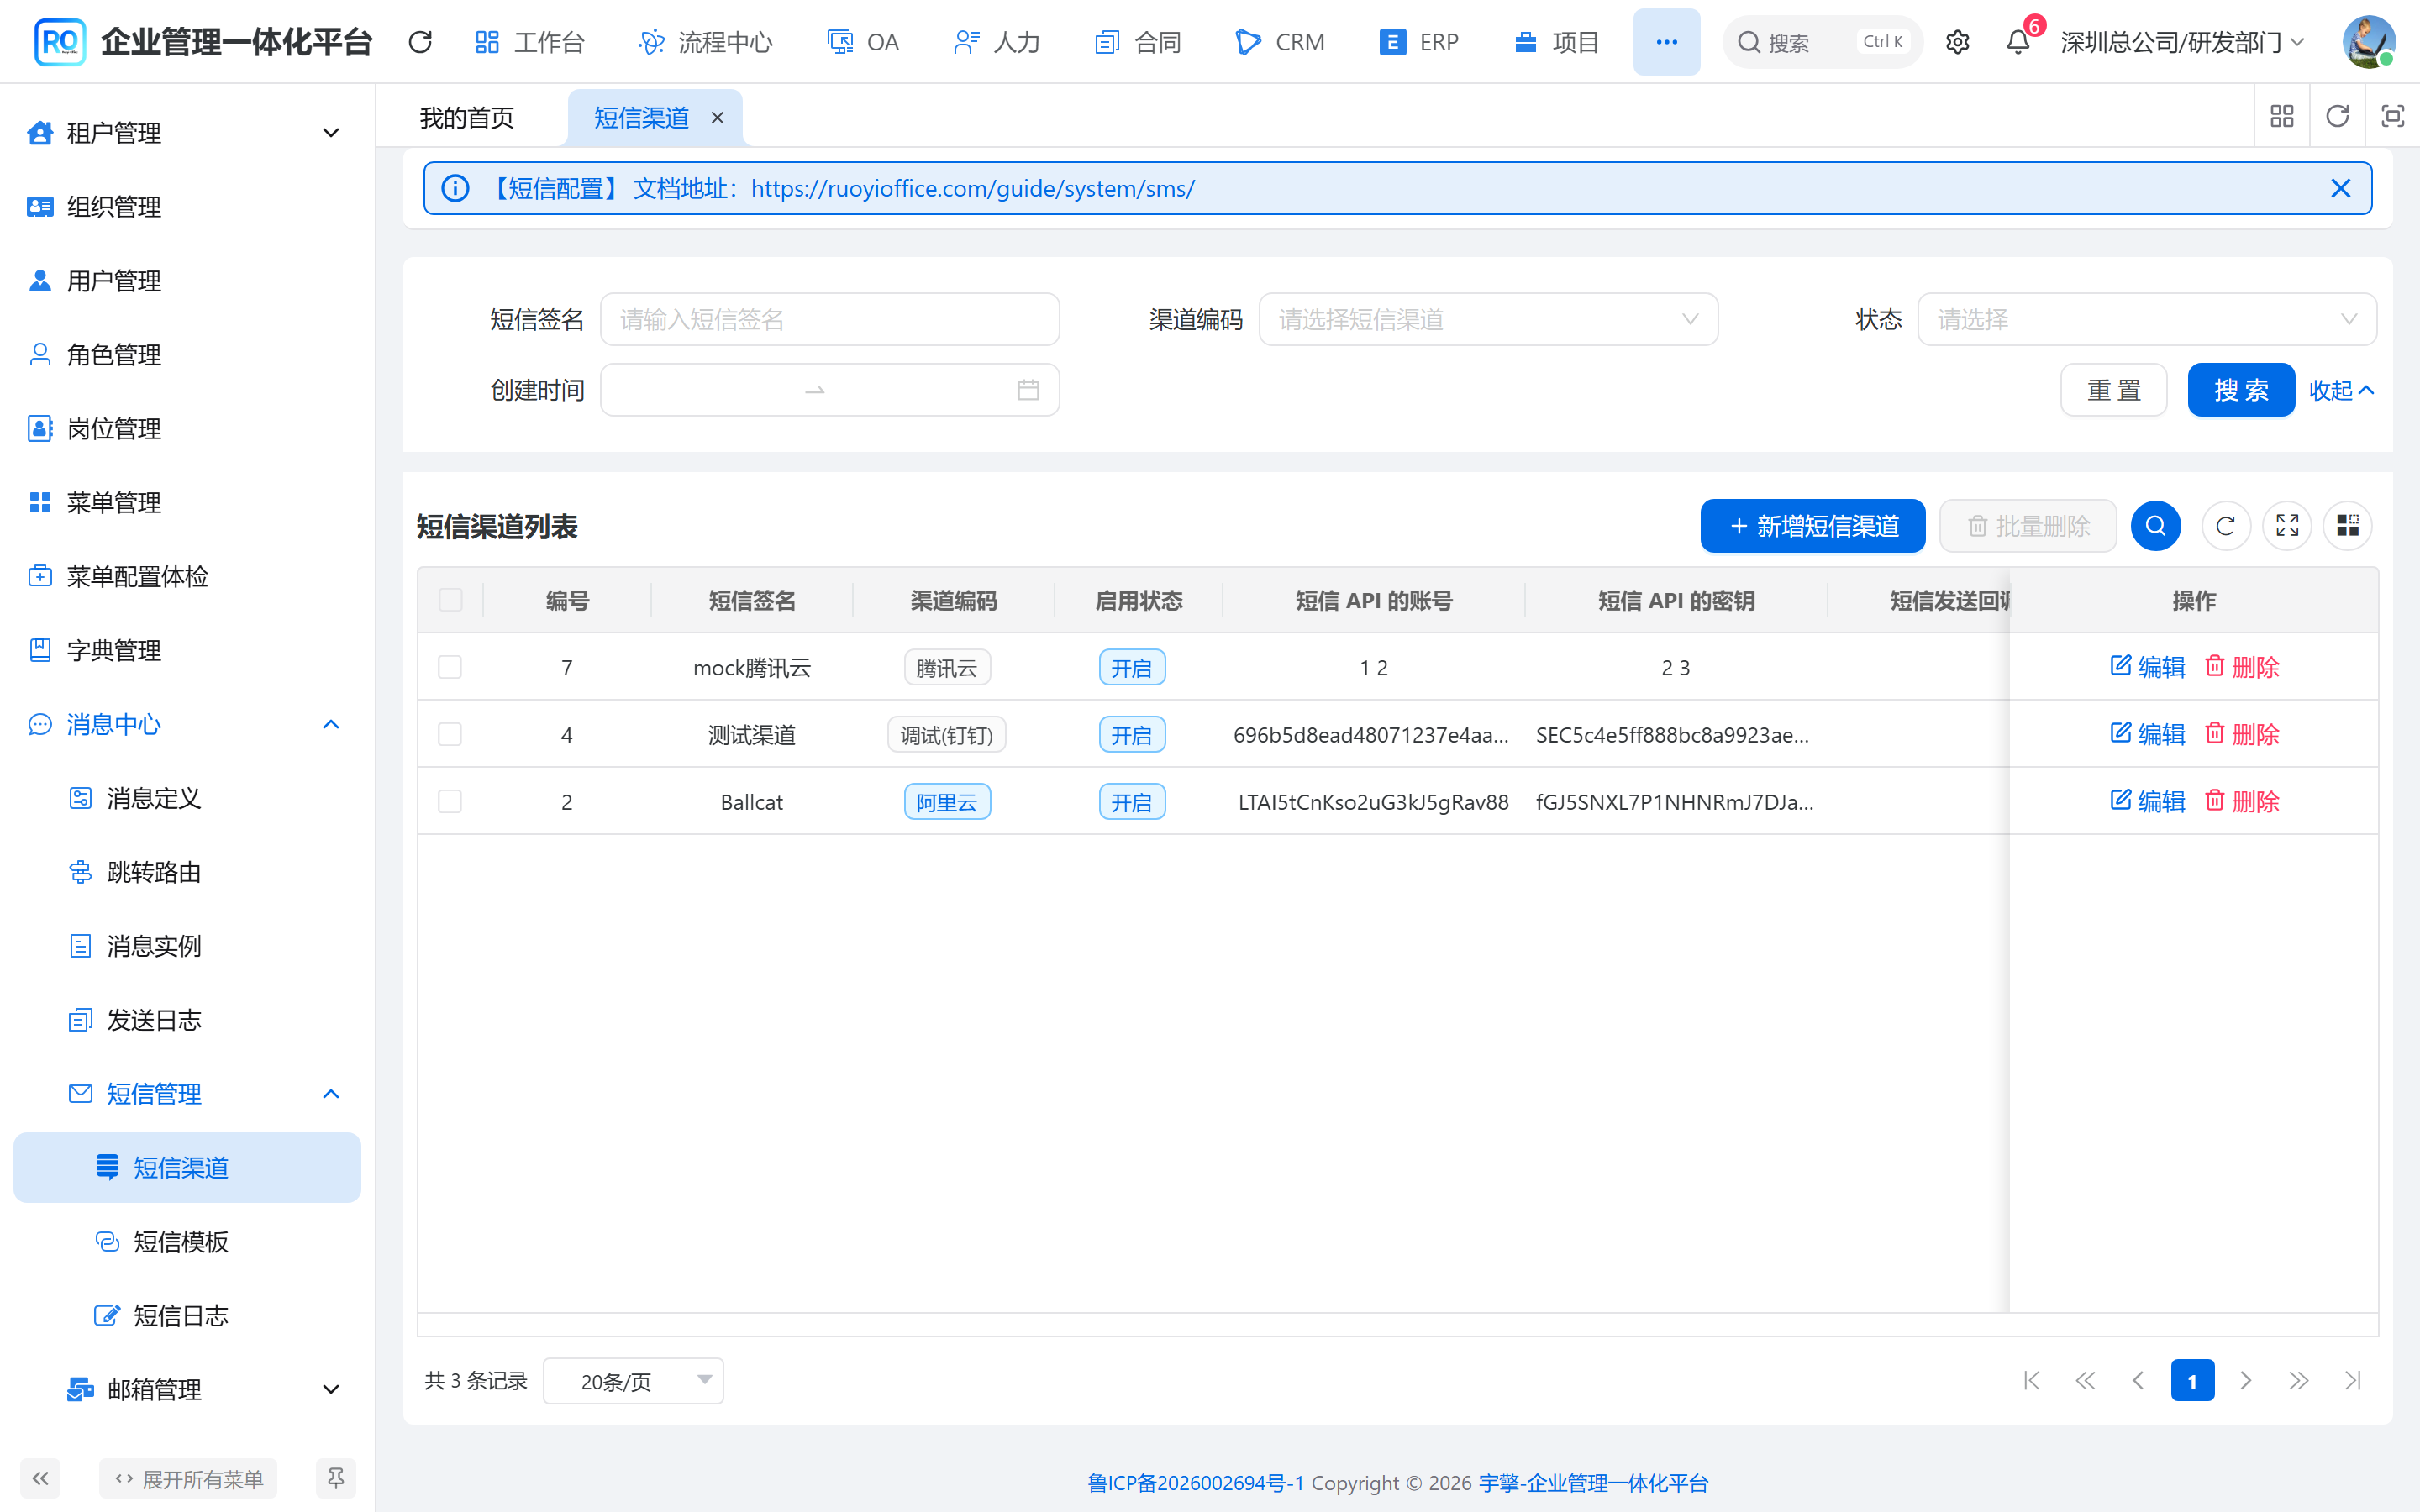Open the 合同 top menu
Image resolution: width=2420 pixels, height=1512 pixels.
point(1139,42)
